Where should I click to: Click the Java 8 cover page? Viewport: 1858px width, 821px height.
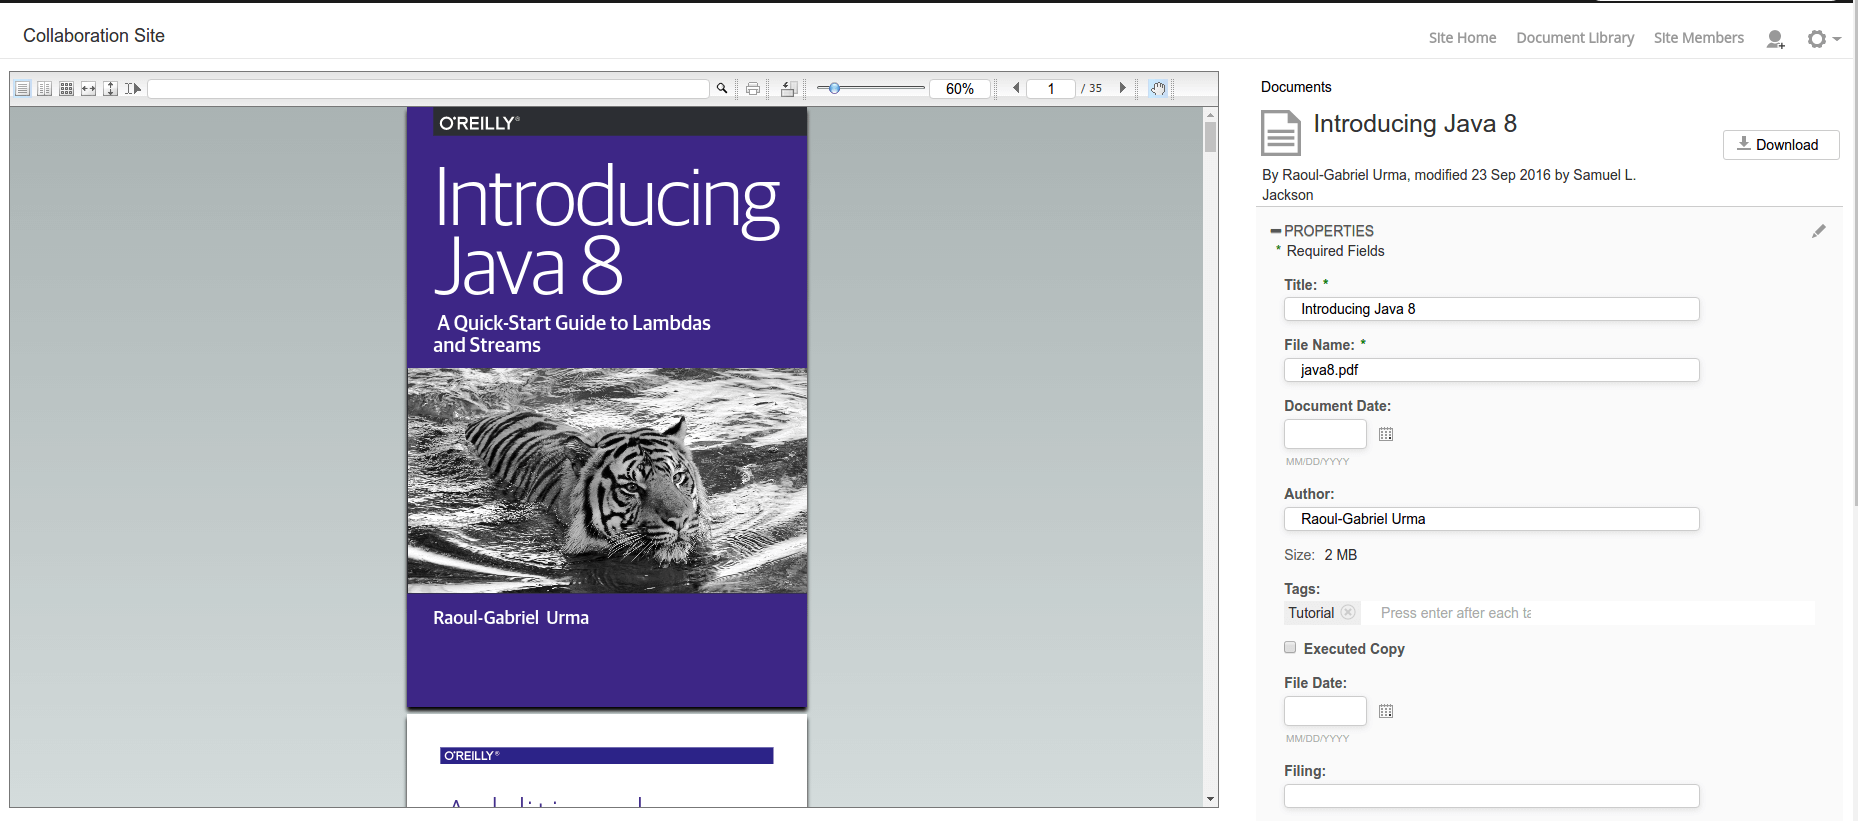coord(607,407)
